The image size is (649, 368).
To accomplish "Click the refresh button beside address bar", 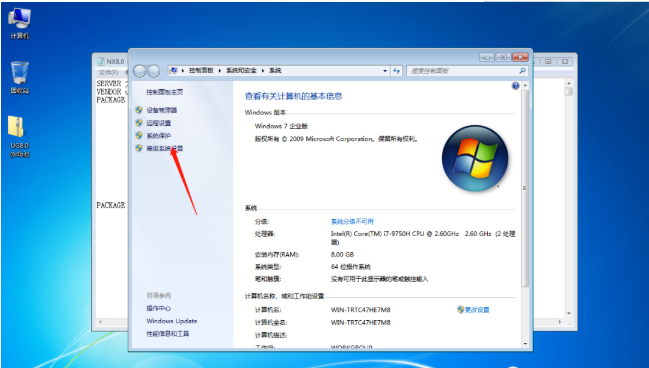I will 397,71.
